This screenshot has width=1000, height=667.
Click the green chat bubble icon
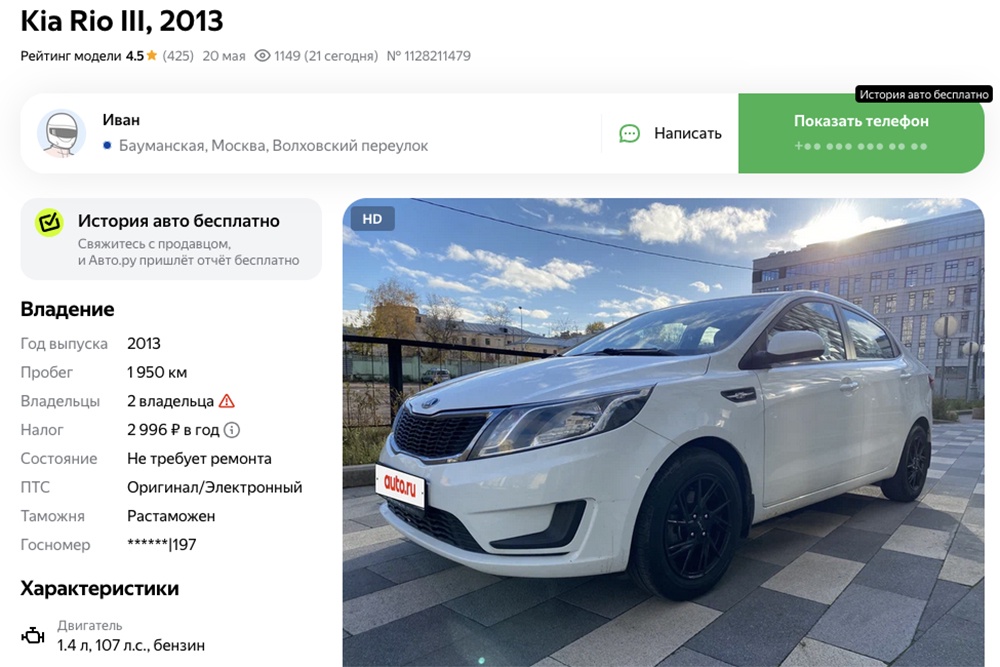coord(629,133)
